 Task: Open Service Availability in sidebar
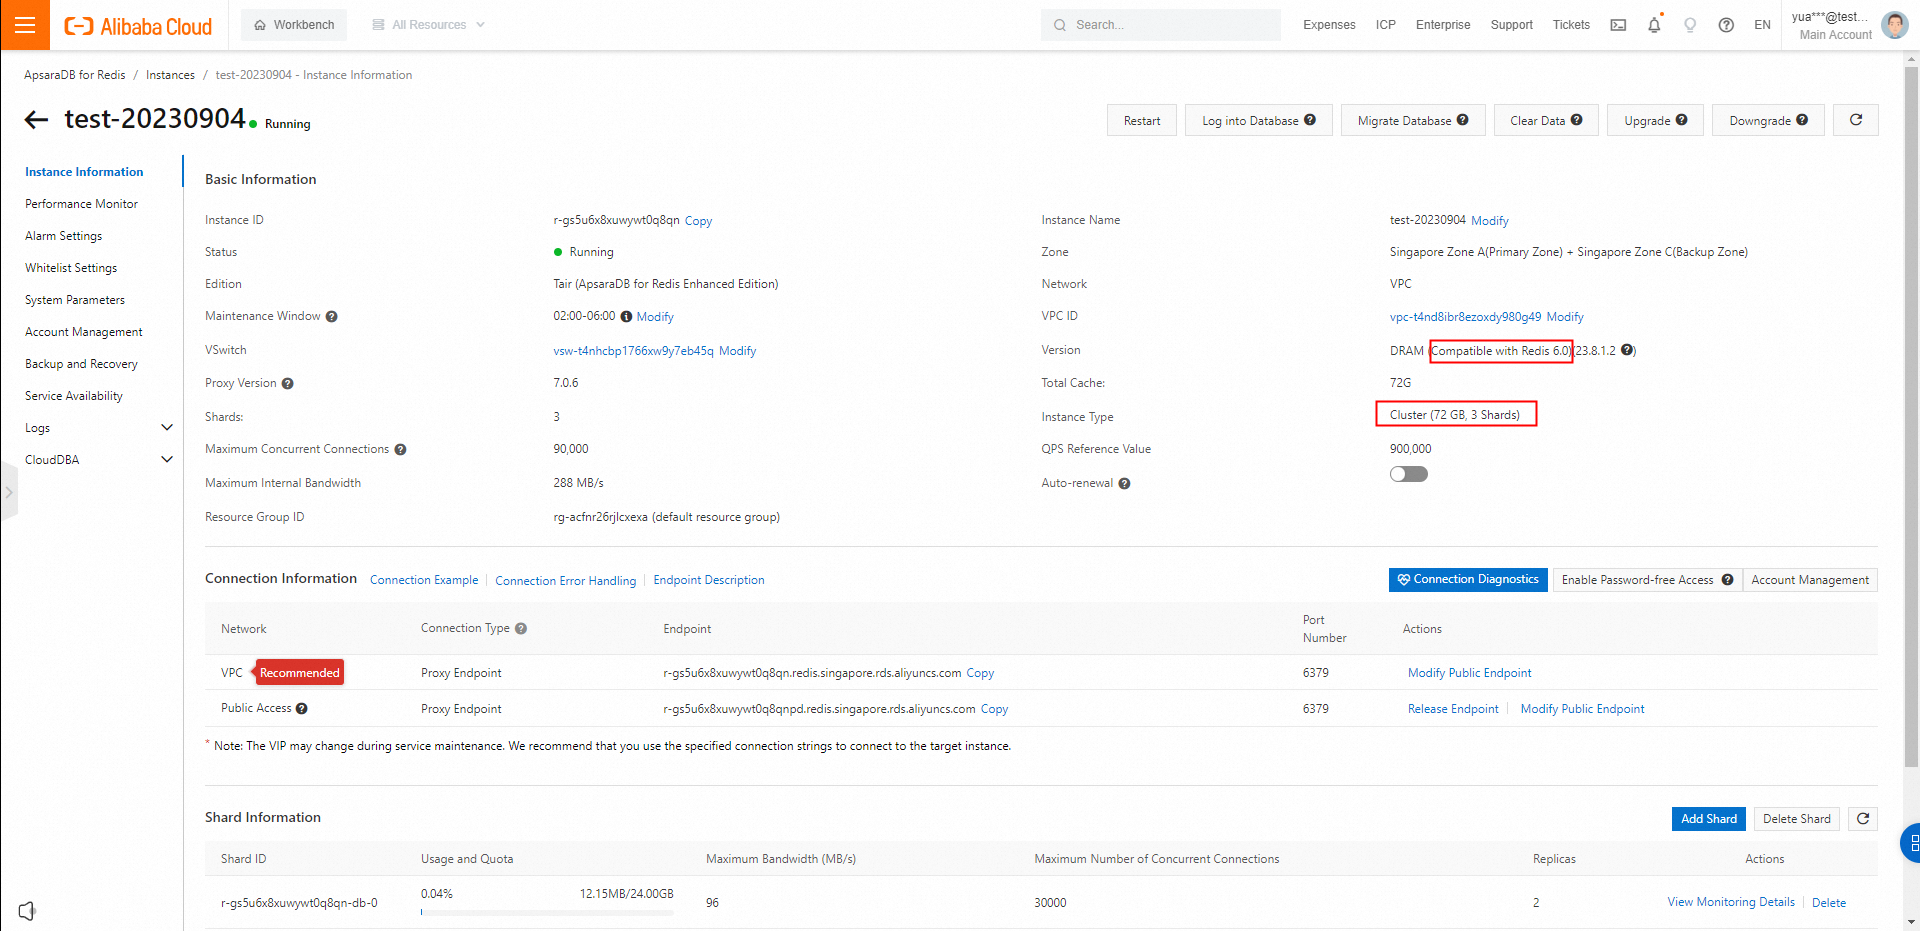(74, 396)
